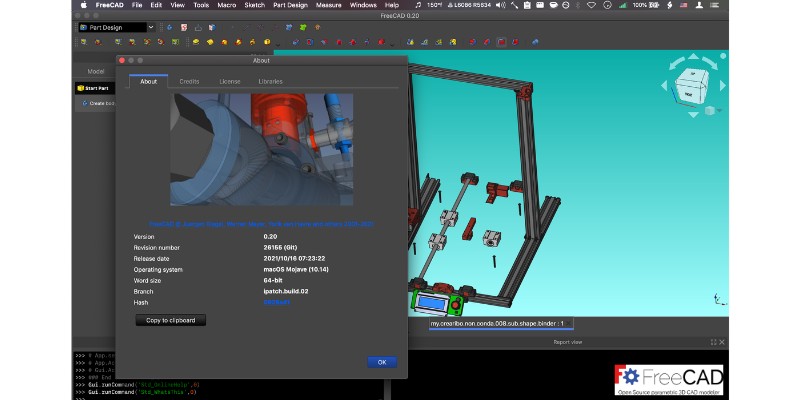
Task: Open the Part Design workbench dropdown
Action: click(115, 28)
